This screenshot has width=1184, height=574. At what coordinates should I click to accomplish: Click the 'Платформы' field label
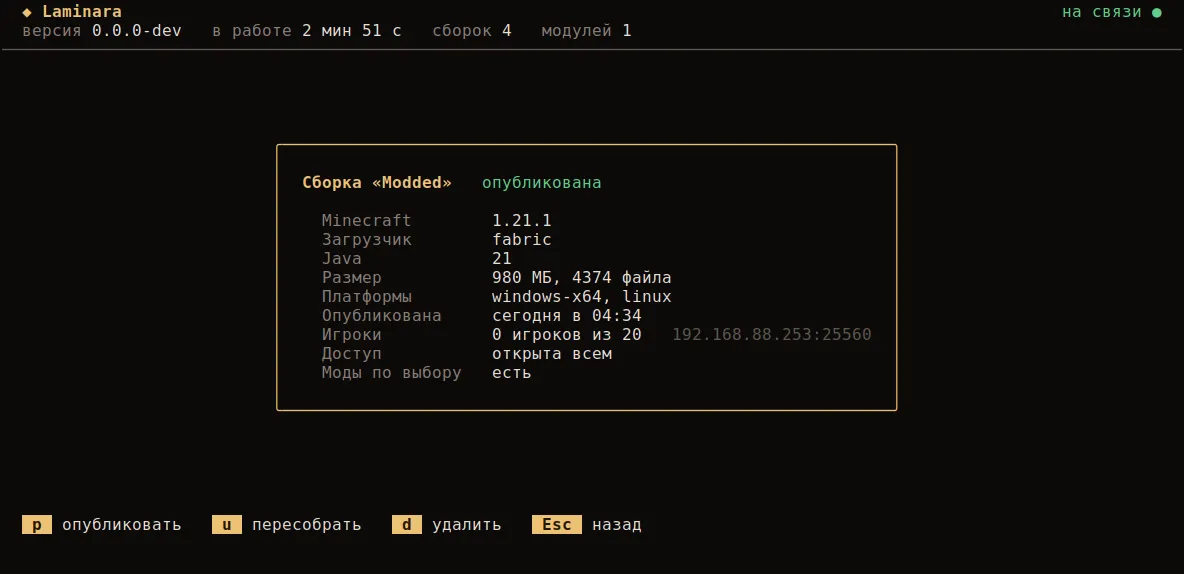click(x=366, y=297)
